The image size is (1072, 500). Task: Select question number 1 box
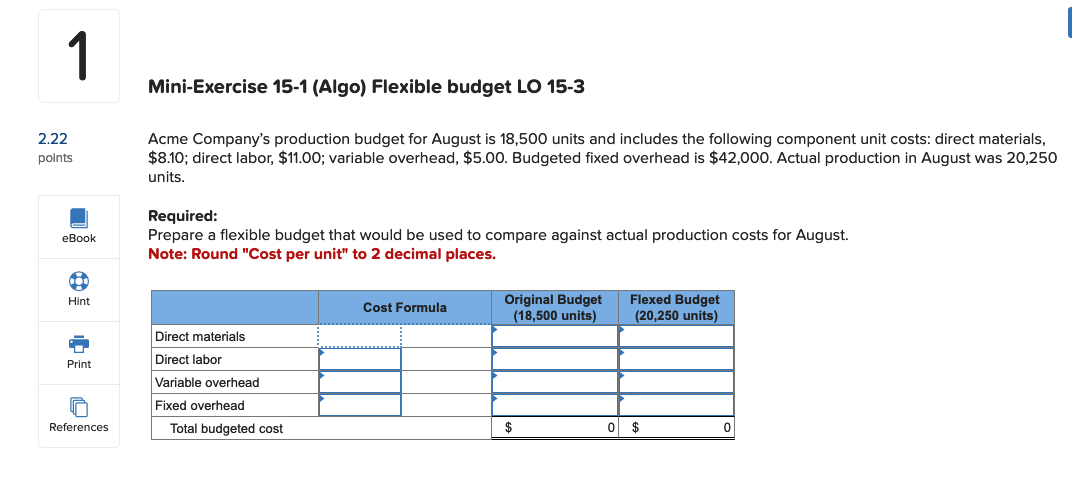[79, 56]
